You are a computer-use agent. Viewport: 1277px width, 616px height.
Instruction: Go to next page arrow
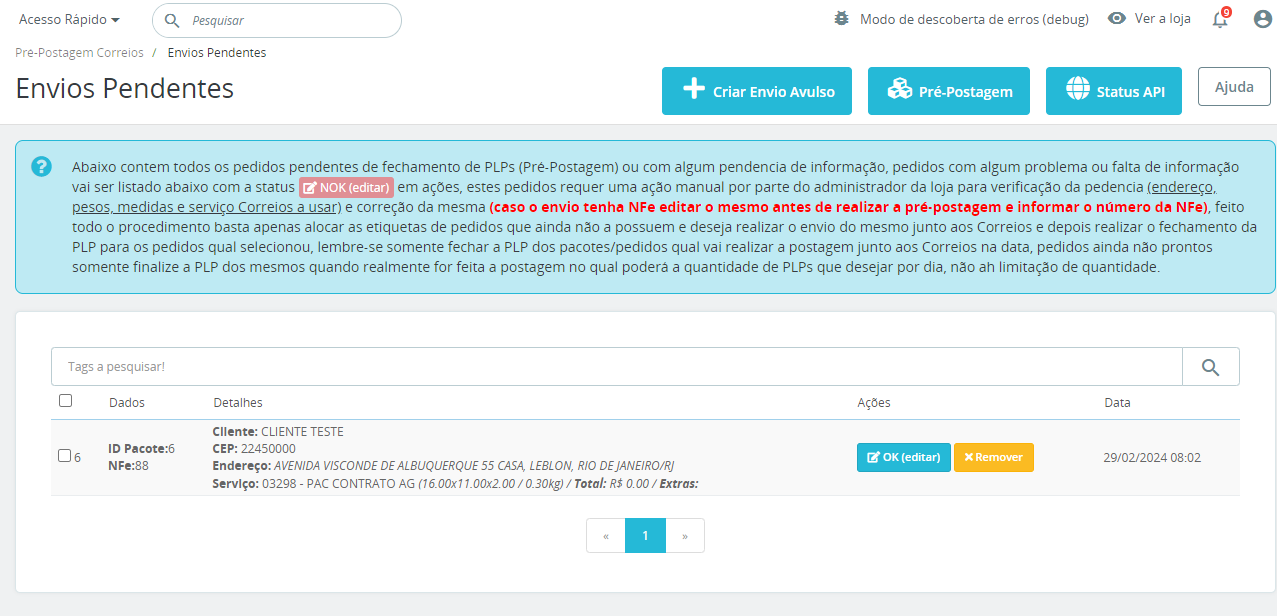pos(685,536)
